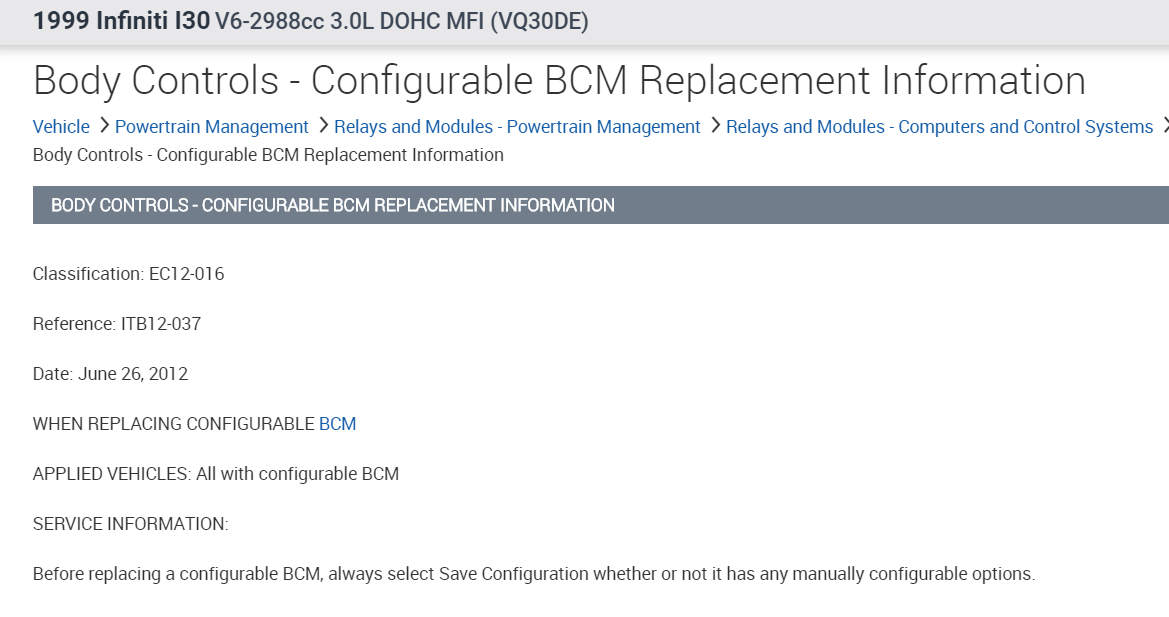The width and height of the screenshot is (1169, 617).
Task: Click the APPLIED VEHICLES line
Action: point(216,474)
